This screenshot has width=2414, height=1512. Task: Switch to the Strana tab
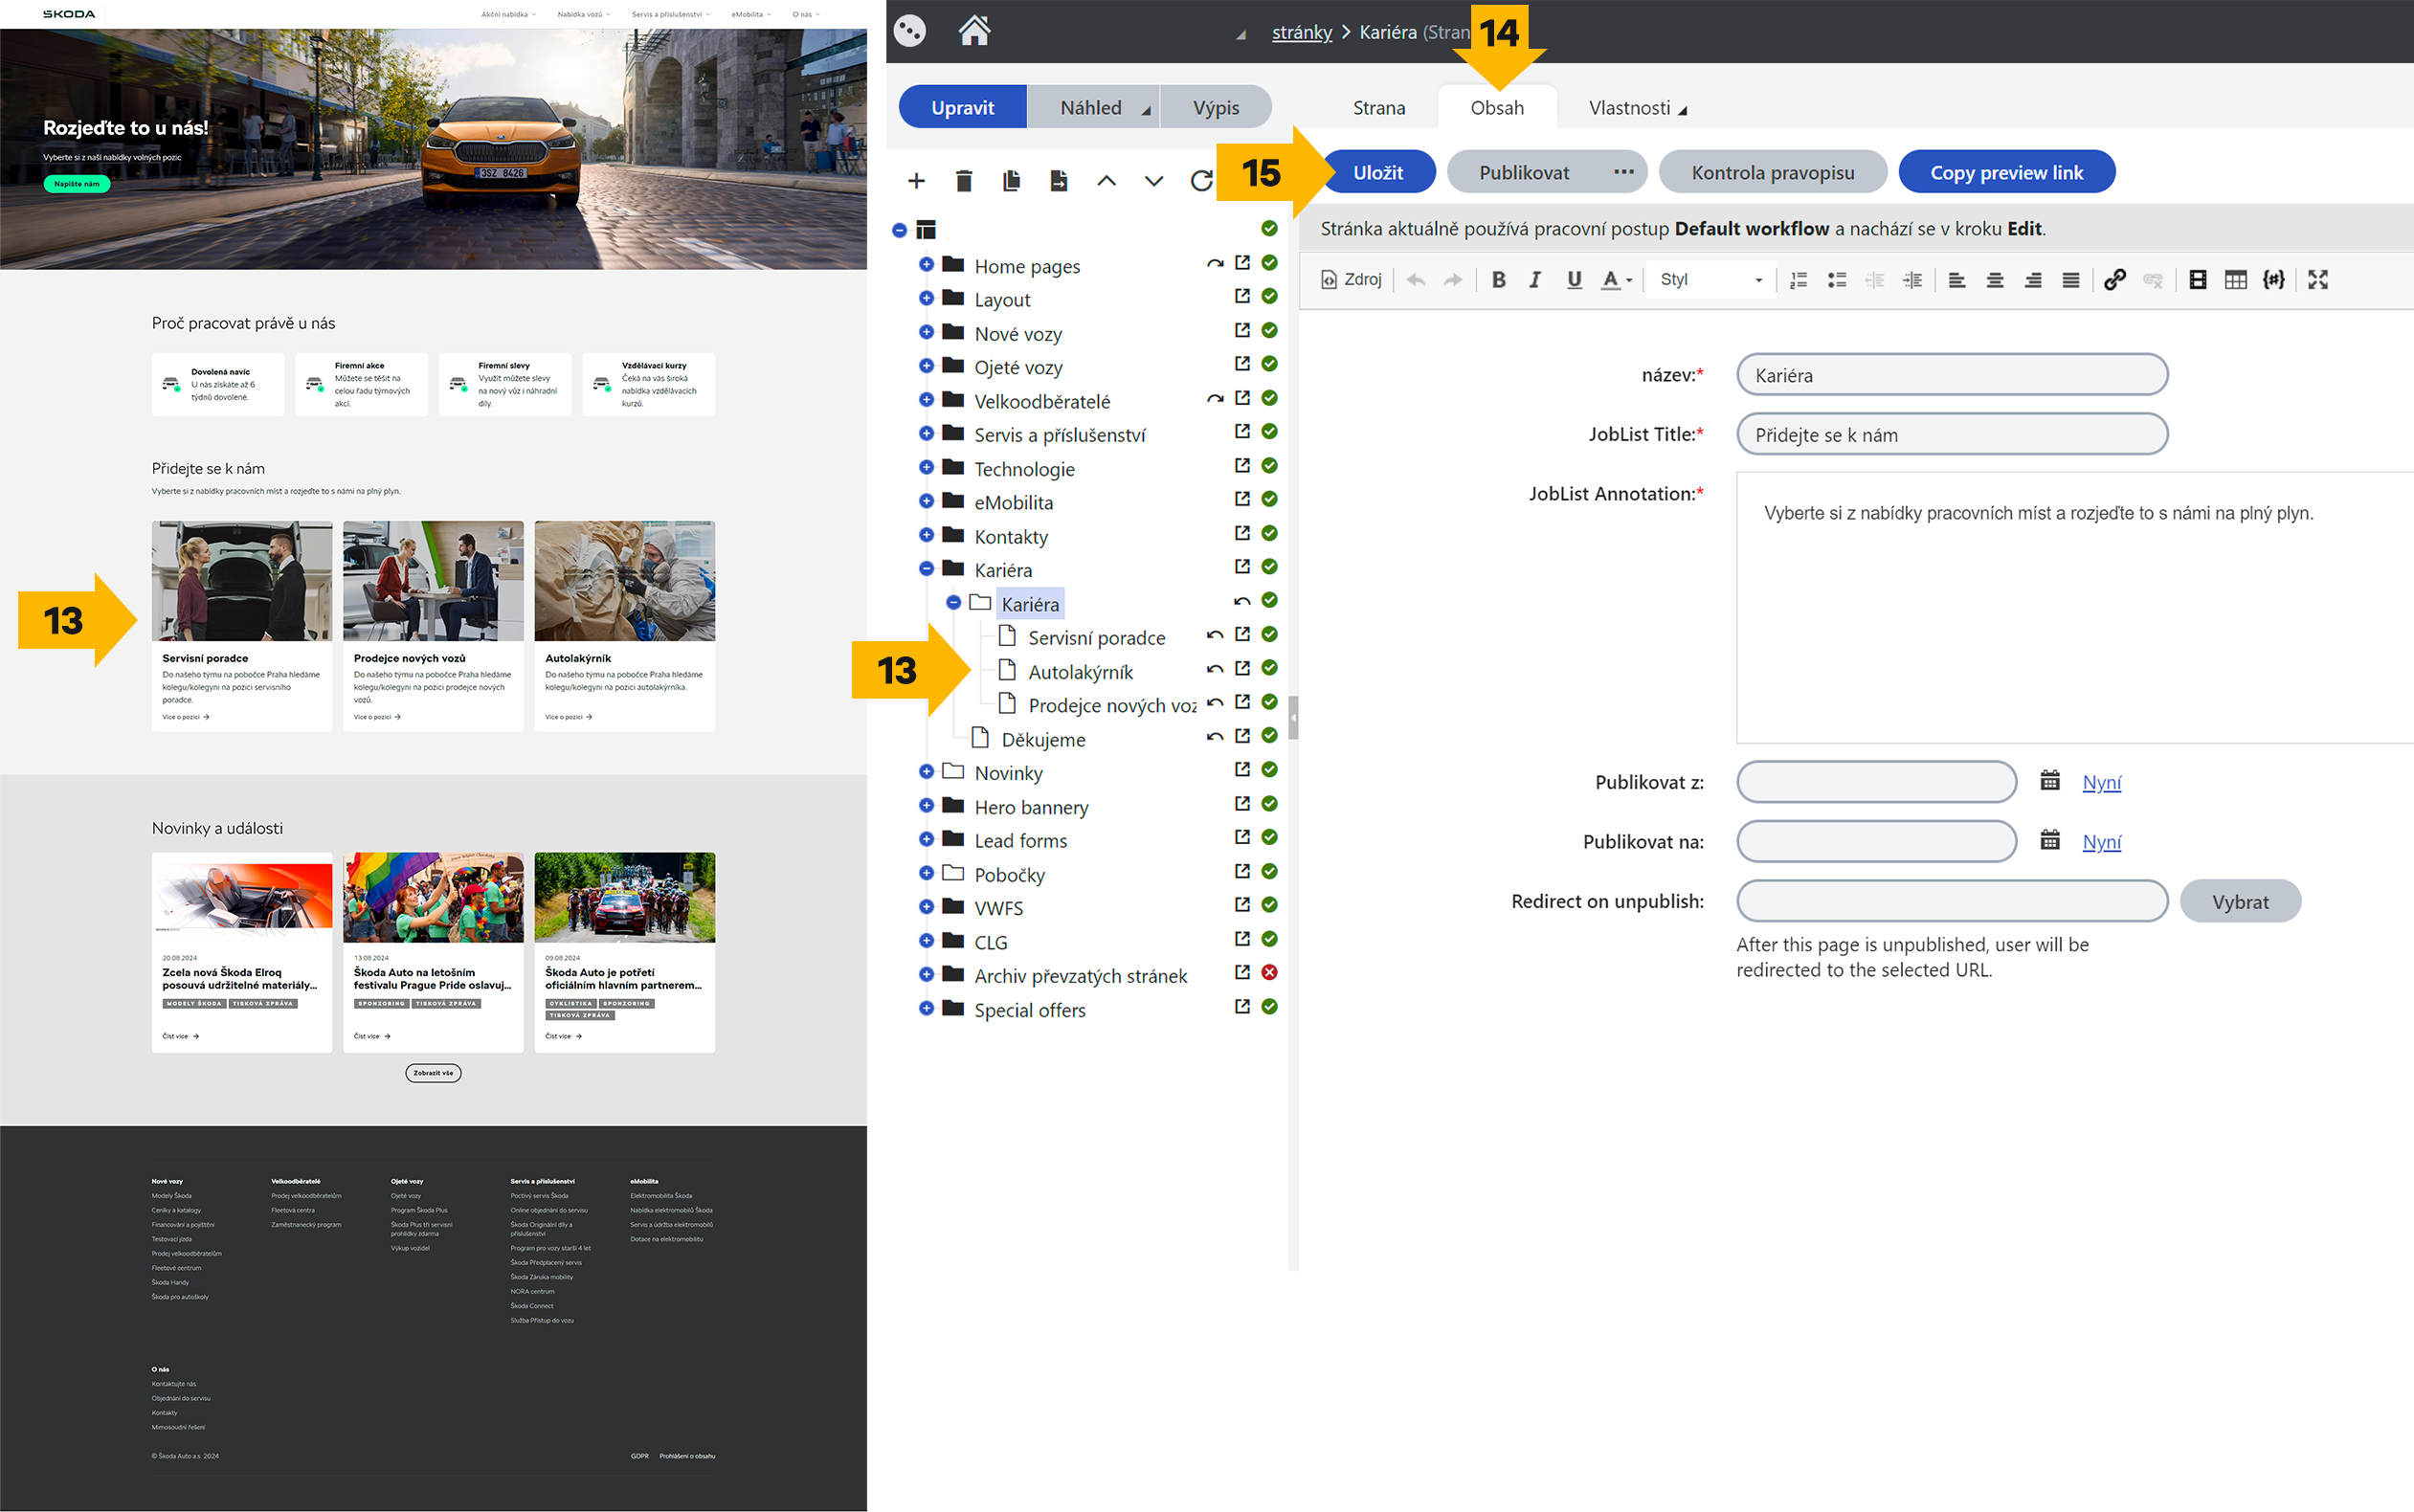(x=1378, y=108)
